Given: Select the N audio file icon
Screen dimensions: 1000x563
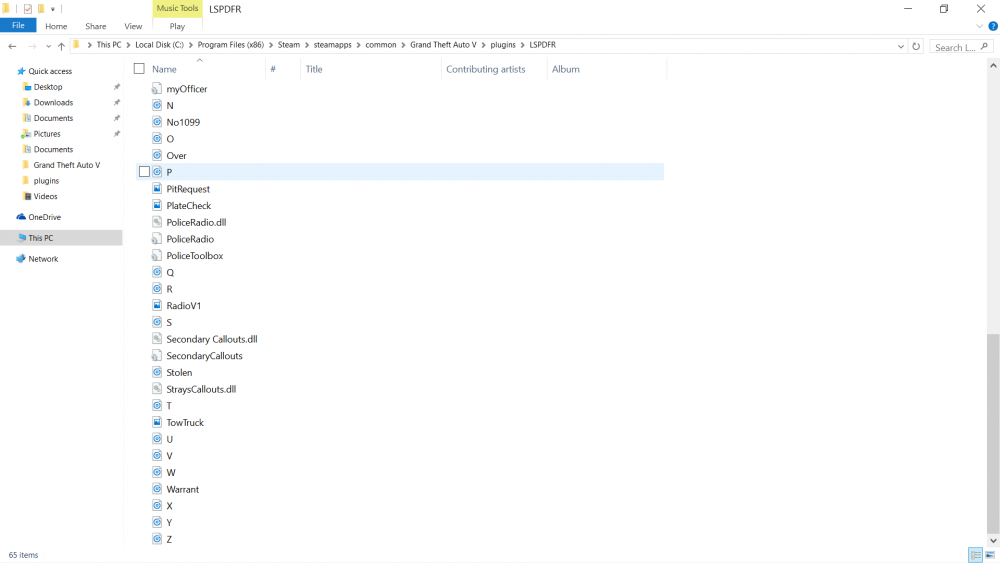Looking at the screenshot, I should coord(157,105).
